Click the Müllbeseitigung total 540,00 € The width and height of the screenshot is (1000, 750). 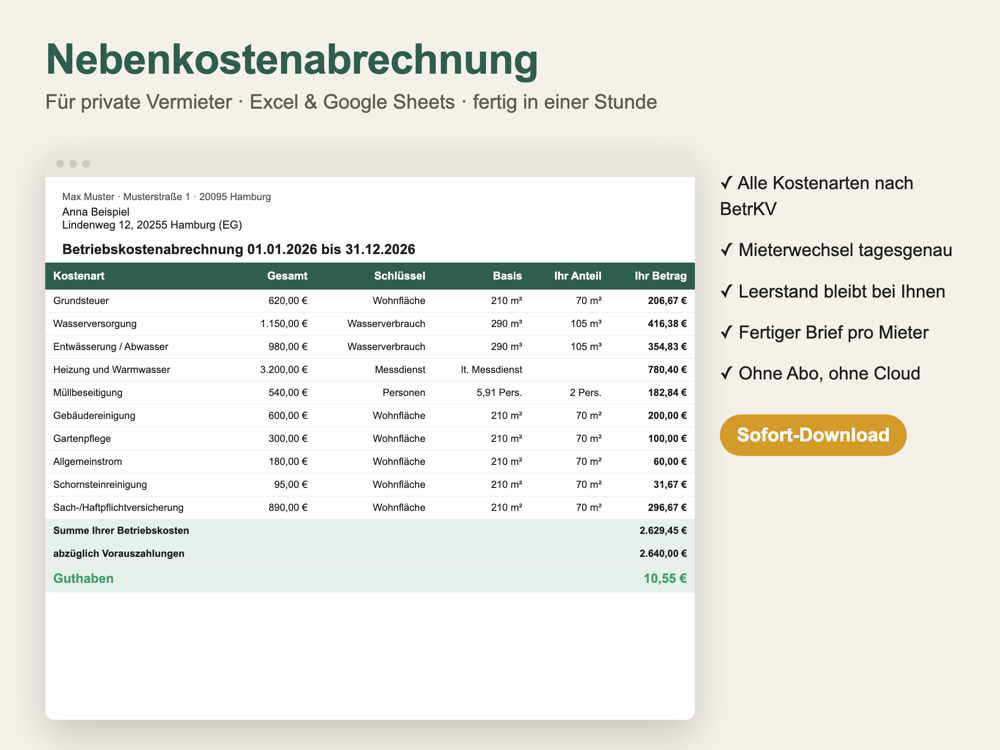point(288,392)
